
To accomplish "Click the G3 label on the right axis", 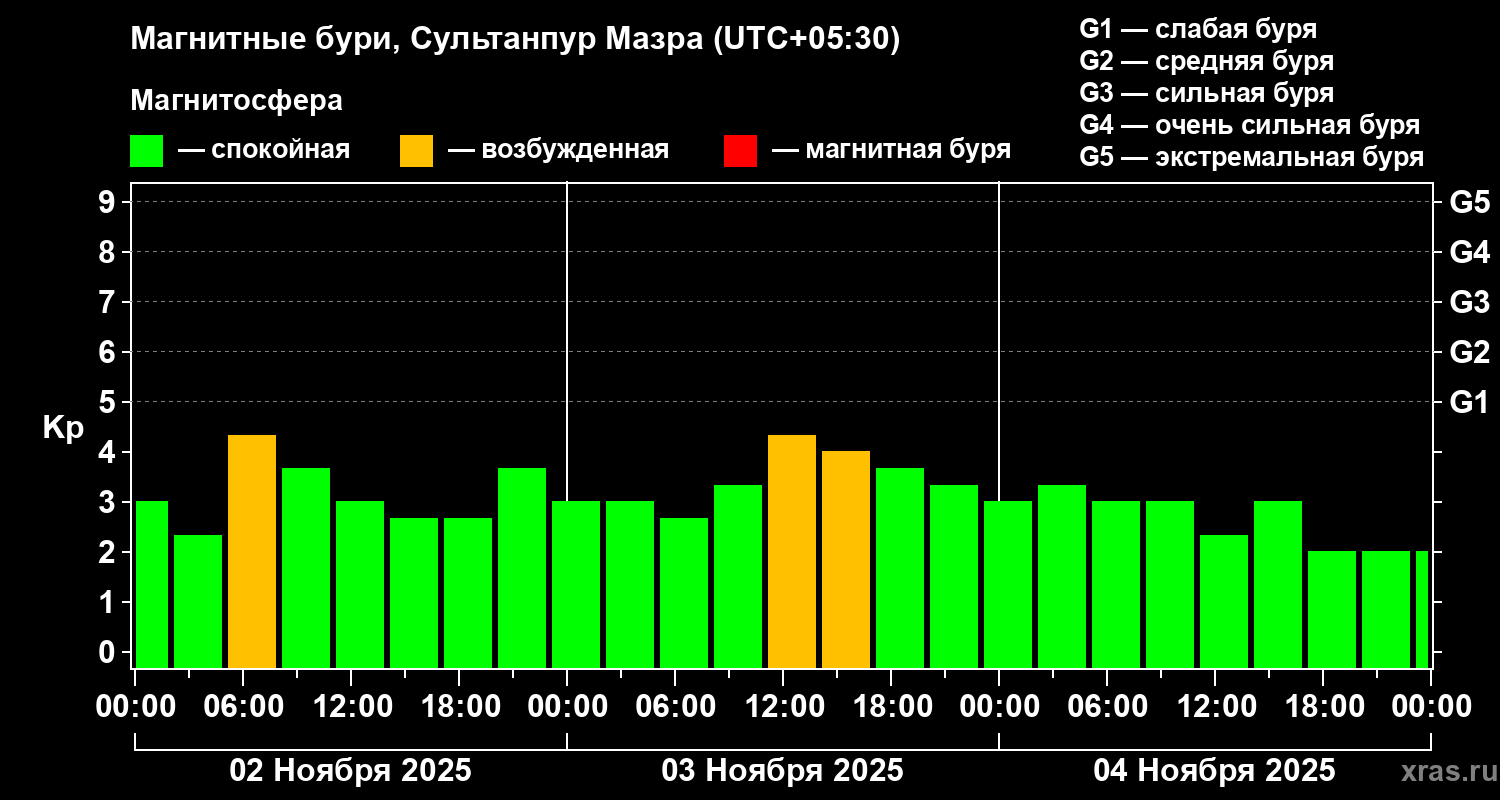I will [1469, 302].
